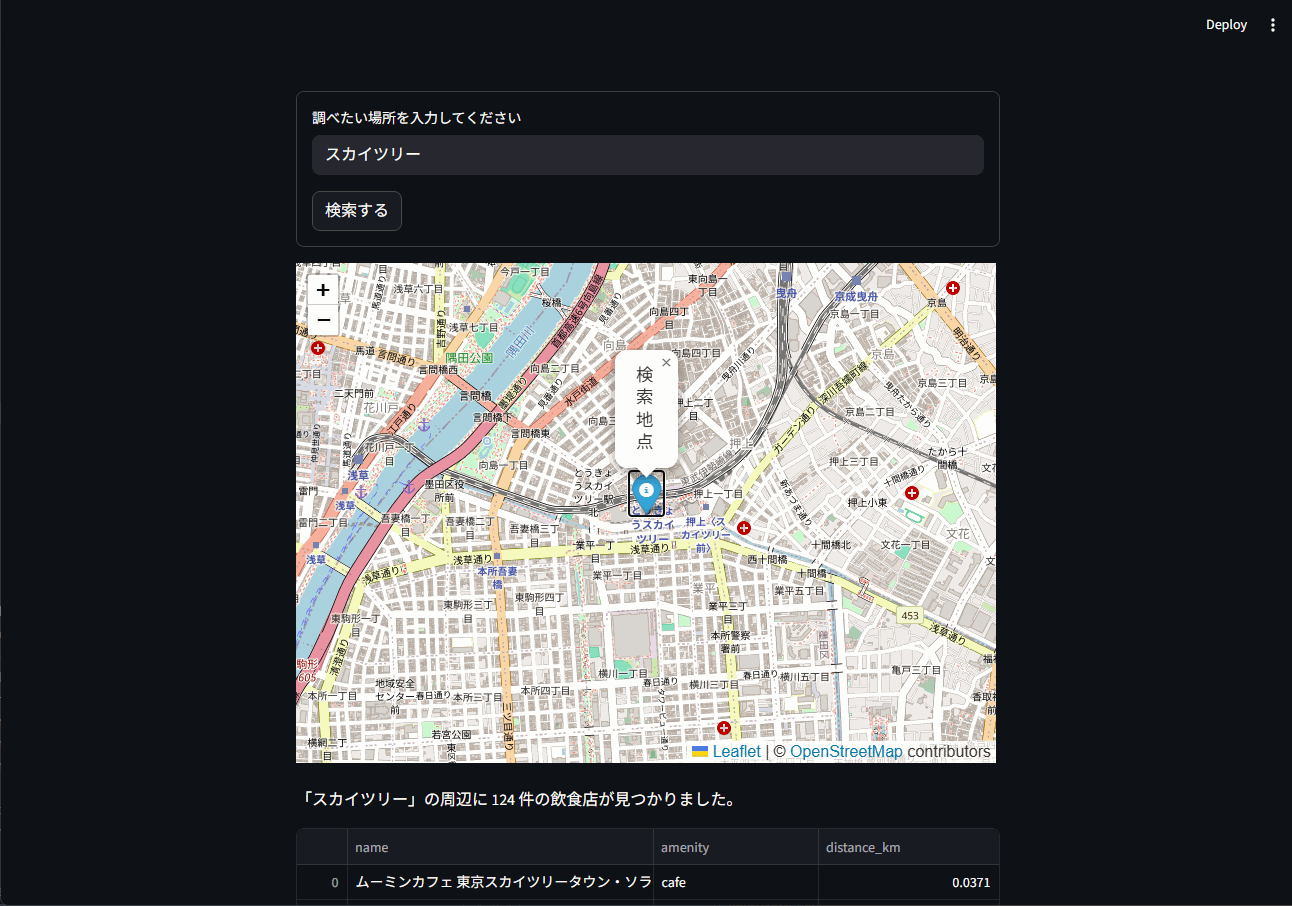1292x906 pixels.
Task: Click the 検索地点 popup text
Action: [645, 408]
